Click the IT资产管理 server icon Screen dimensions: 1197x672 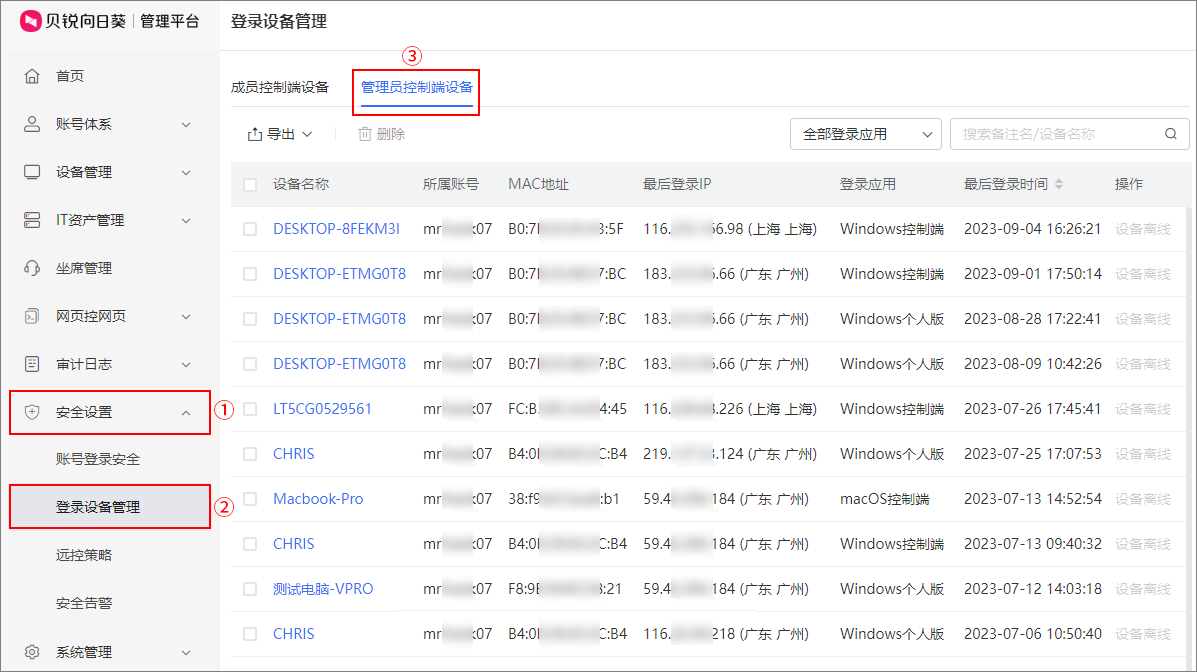pos(32,221)
